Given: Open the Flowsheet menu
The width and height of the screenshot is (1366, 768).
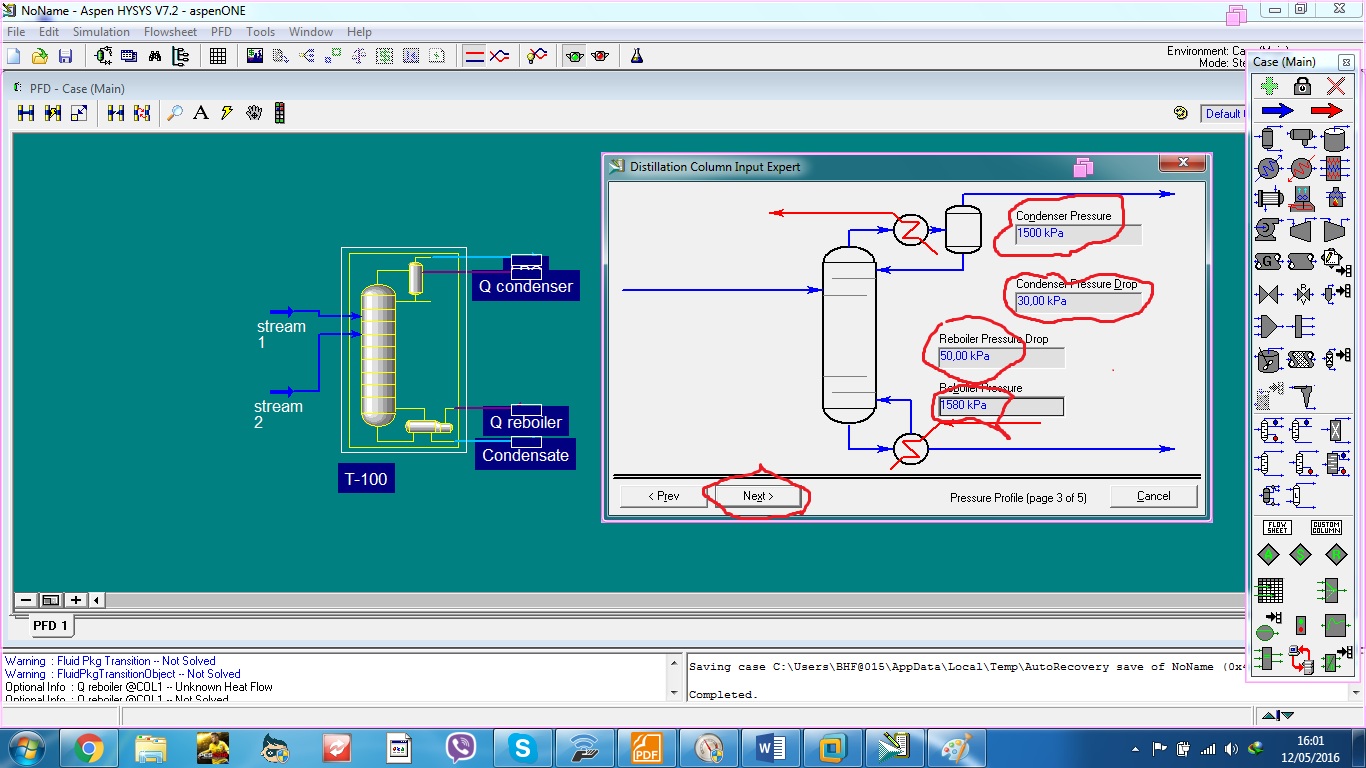Looking at the screenshot, I should coord(170,31).
